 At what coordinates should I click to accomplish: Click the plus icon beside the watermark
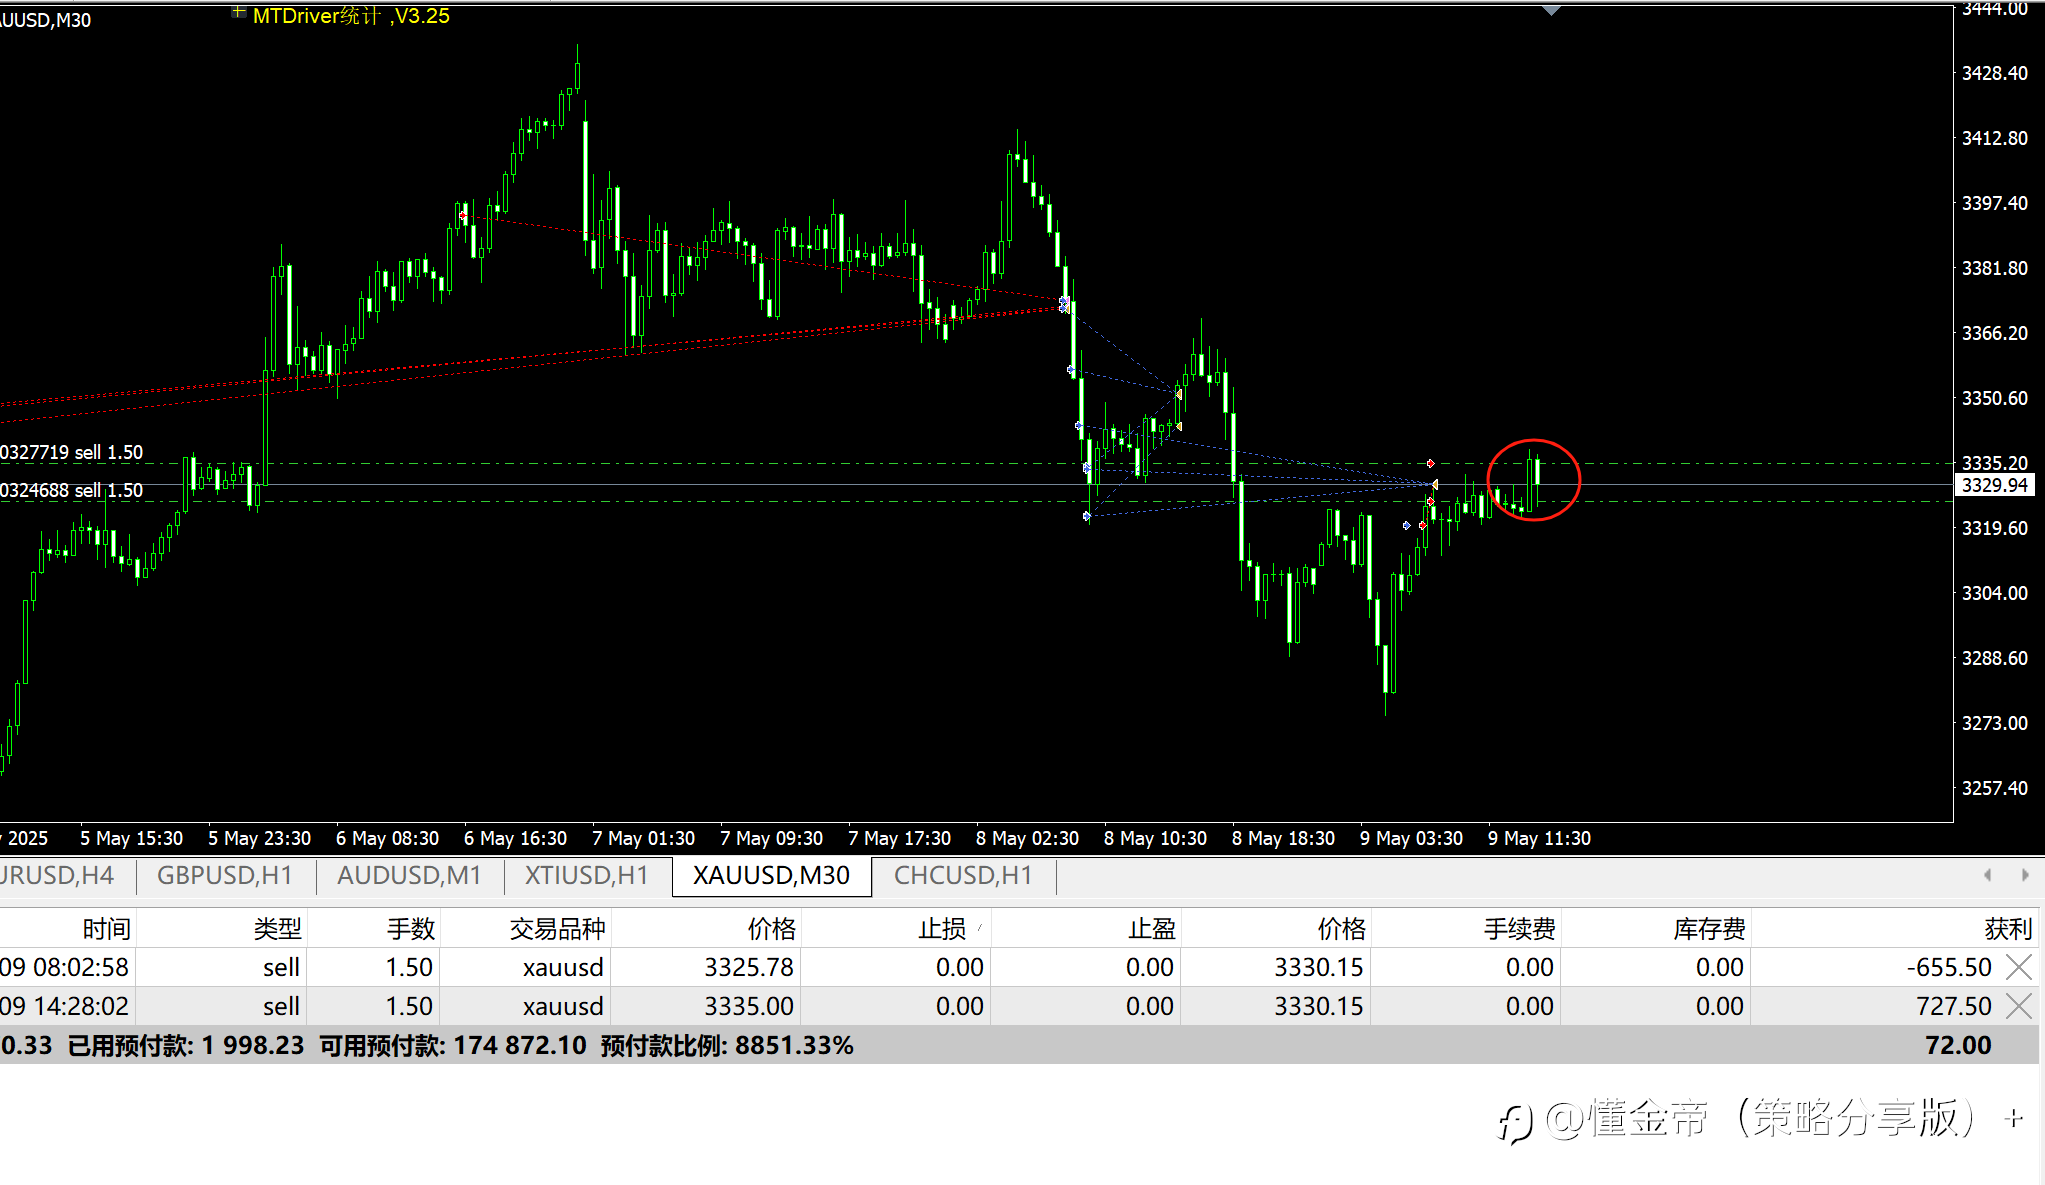click(x=2014, y=1118)
